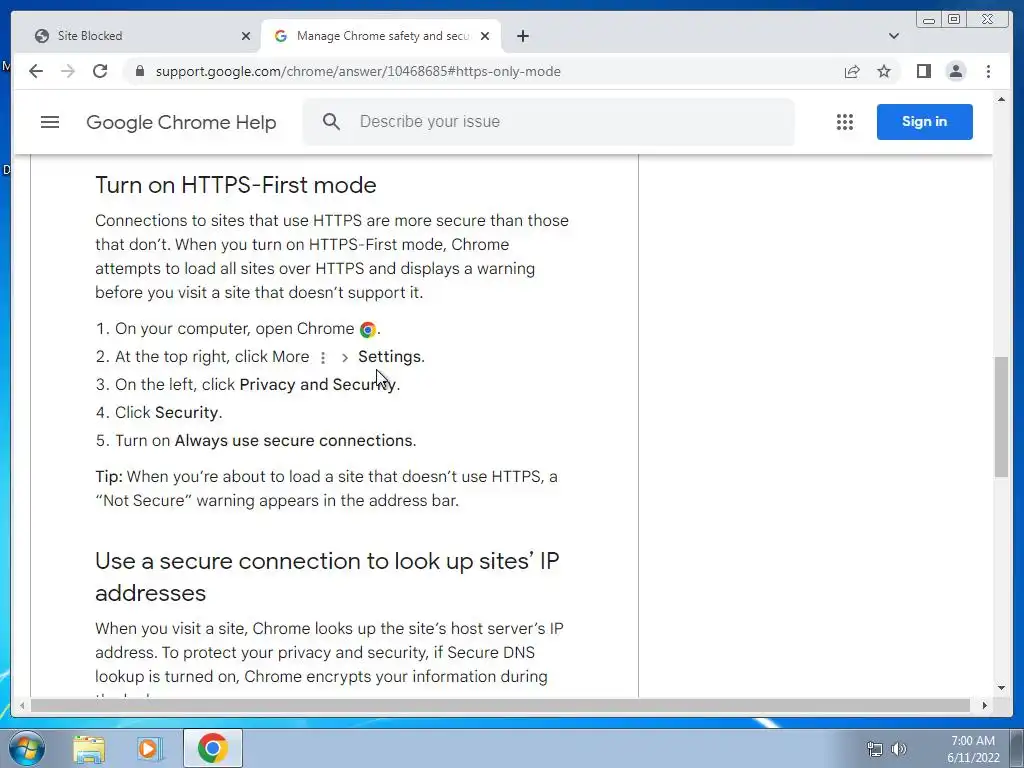Open the taskbar clock and date

click(x=973, y=749)
